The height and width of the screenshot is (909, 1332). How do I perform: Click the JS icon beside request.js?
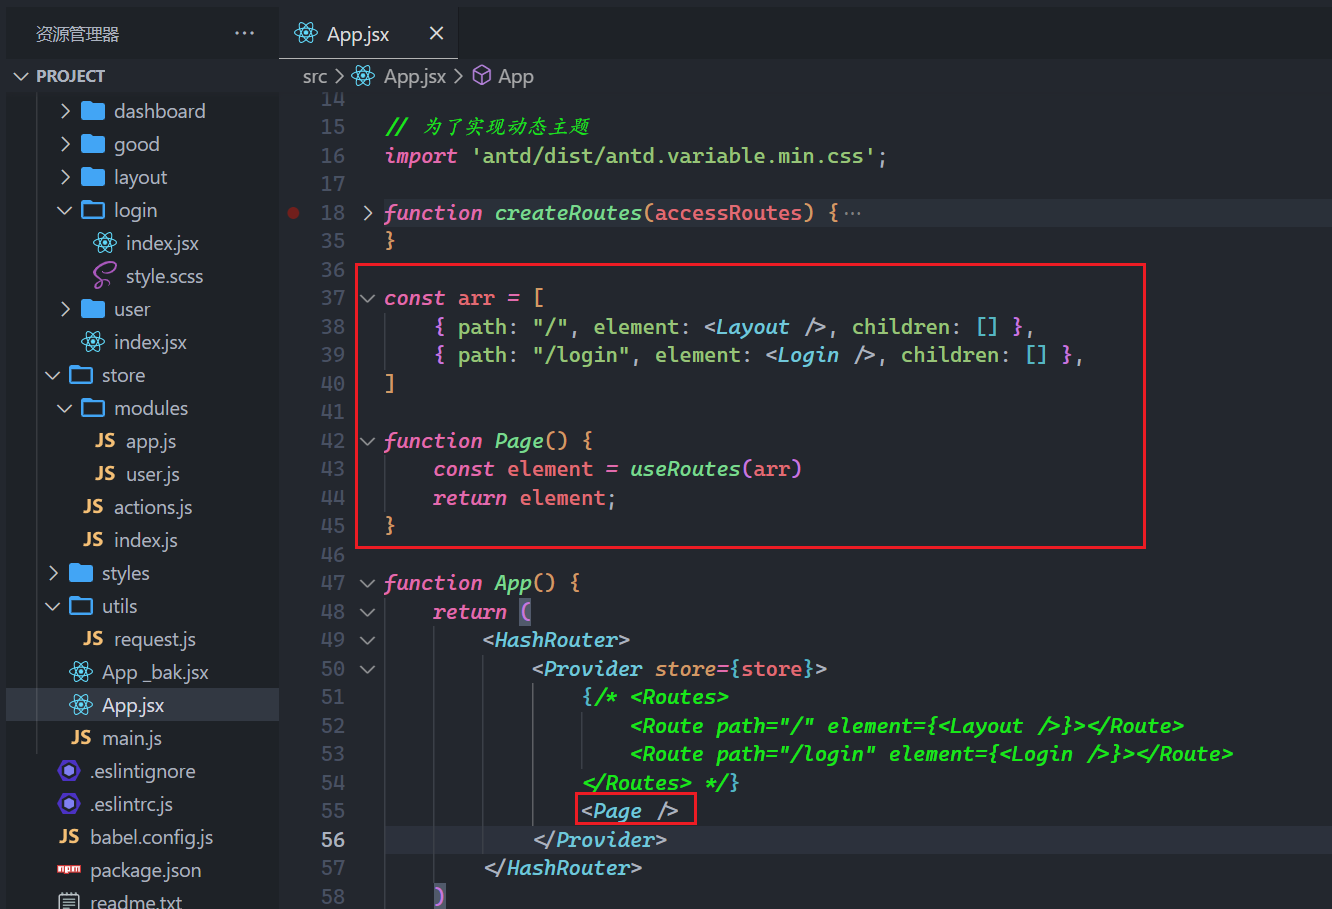93,639
